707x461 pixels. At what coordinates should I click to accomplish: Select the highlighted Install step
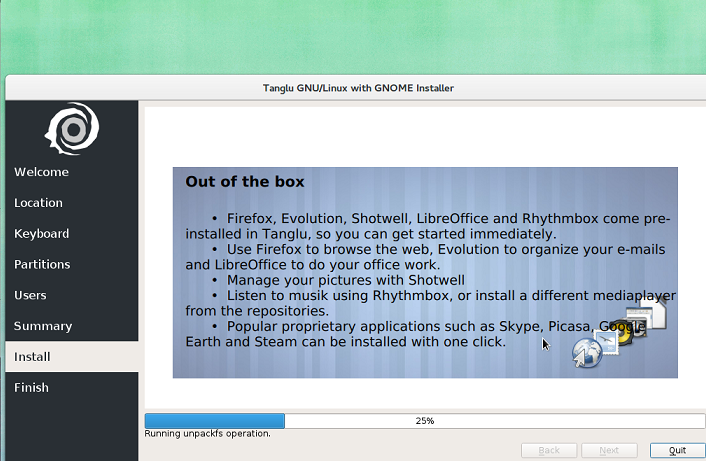(72, 356)
